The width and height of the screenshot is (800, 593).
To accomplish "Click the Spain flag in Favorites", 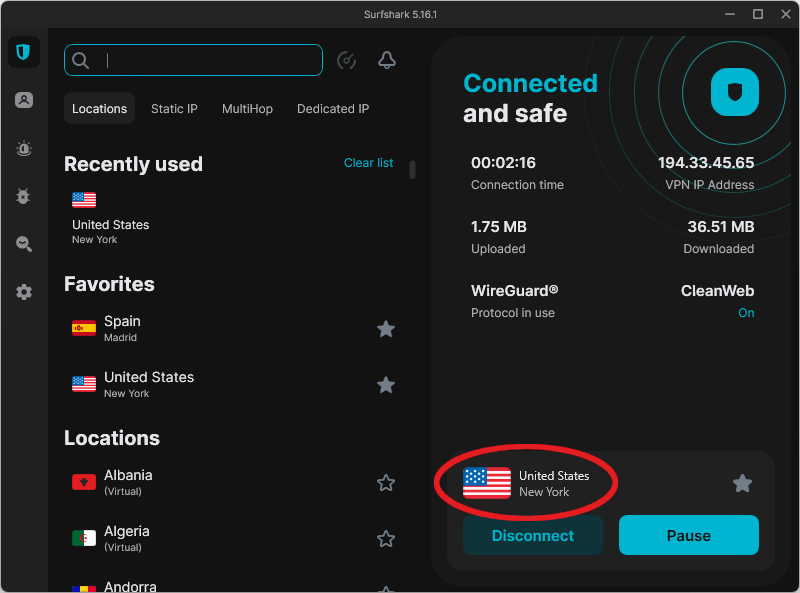I will coord(84,328).
